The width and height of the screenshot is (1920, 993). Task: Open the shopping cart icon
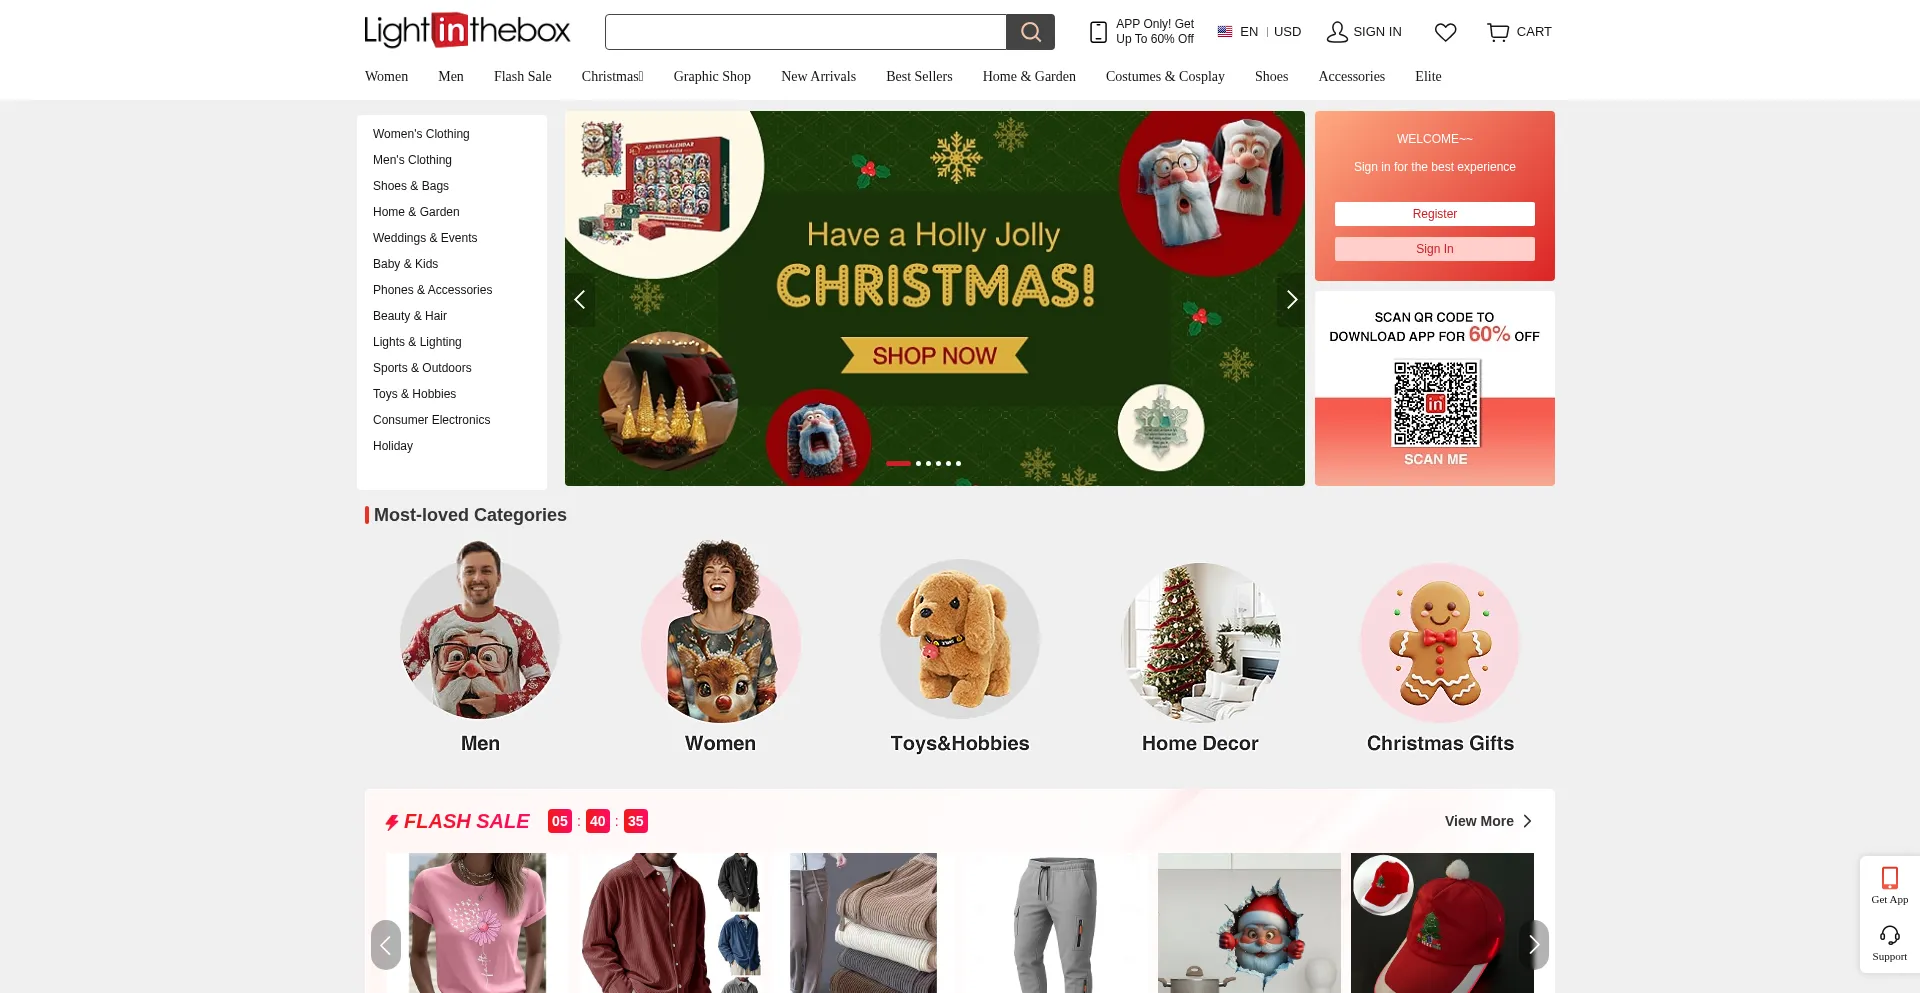click(1497, 32)
